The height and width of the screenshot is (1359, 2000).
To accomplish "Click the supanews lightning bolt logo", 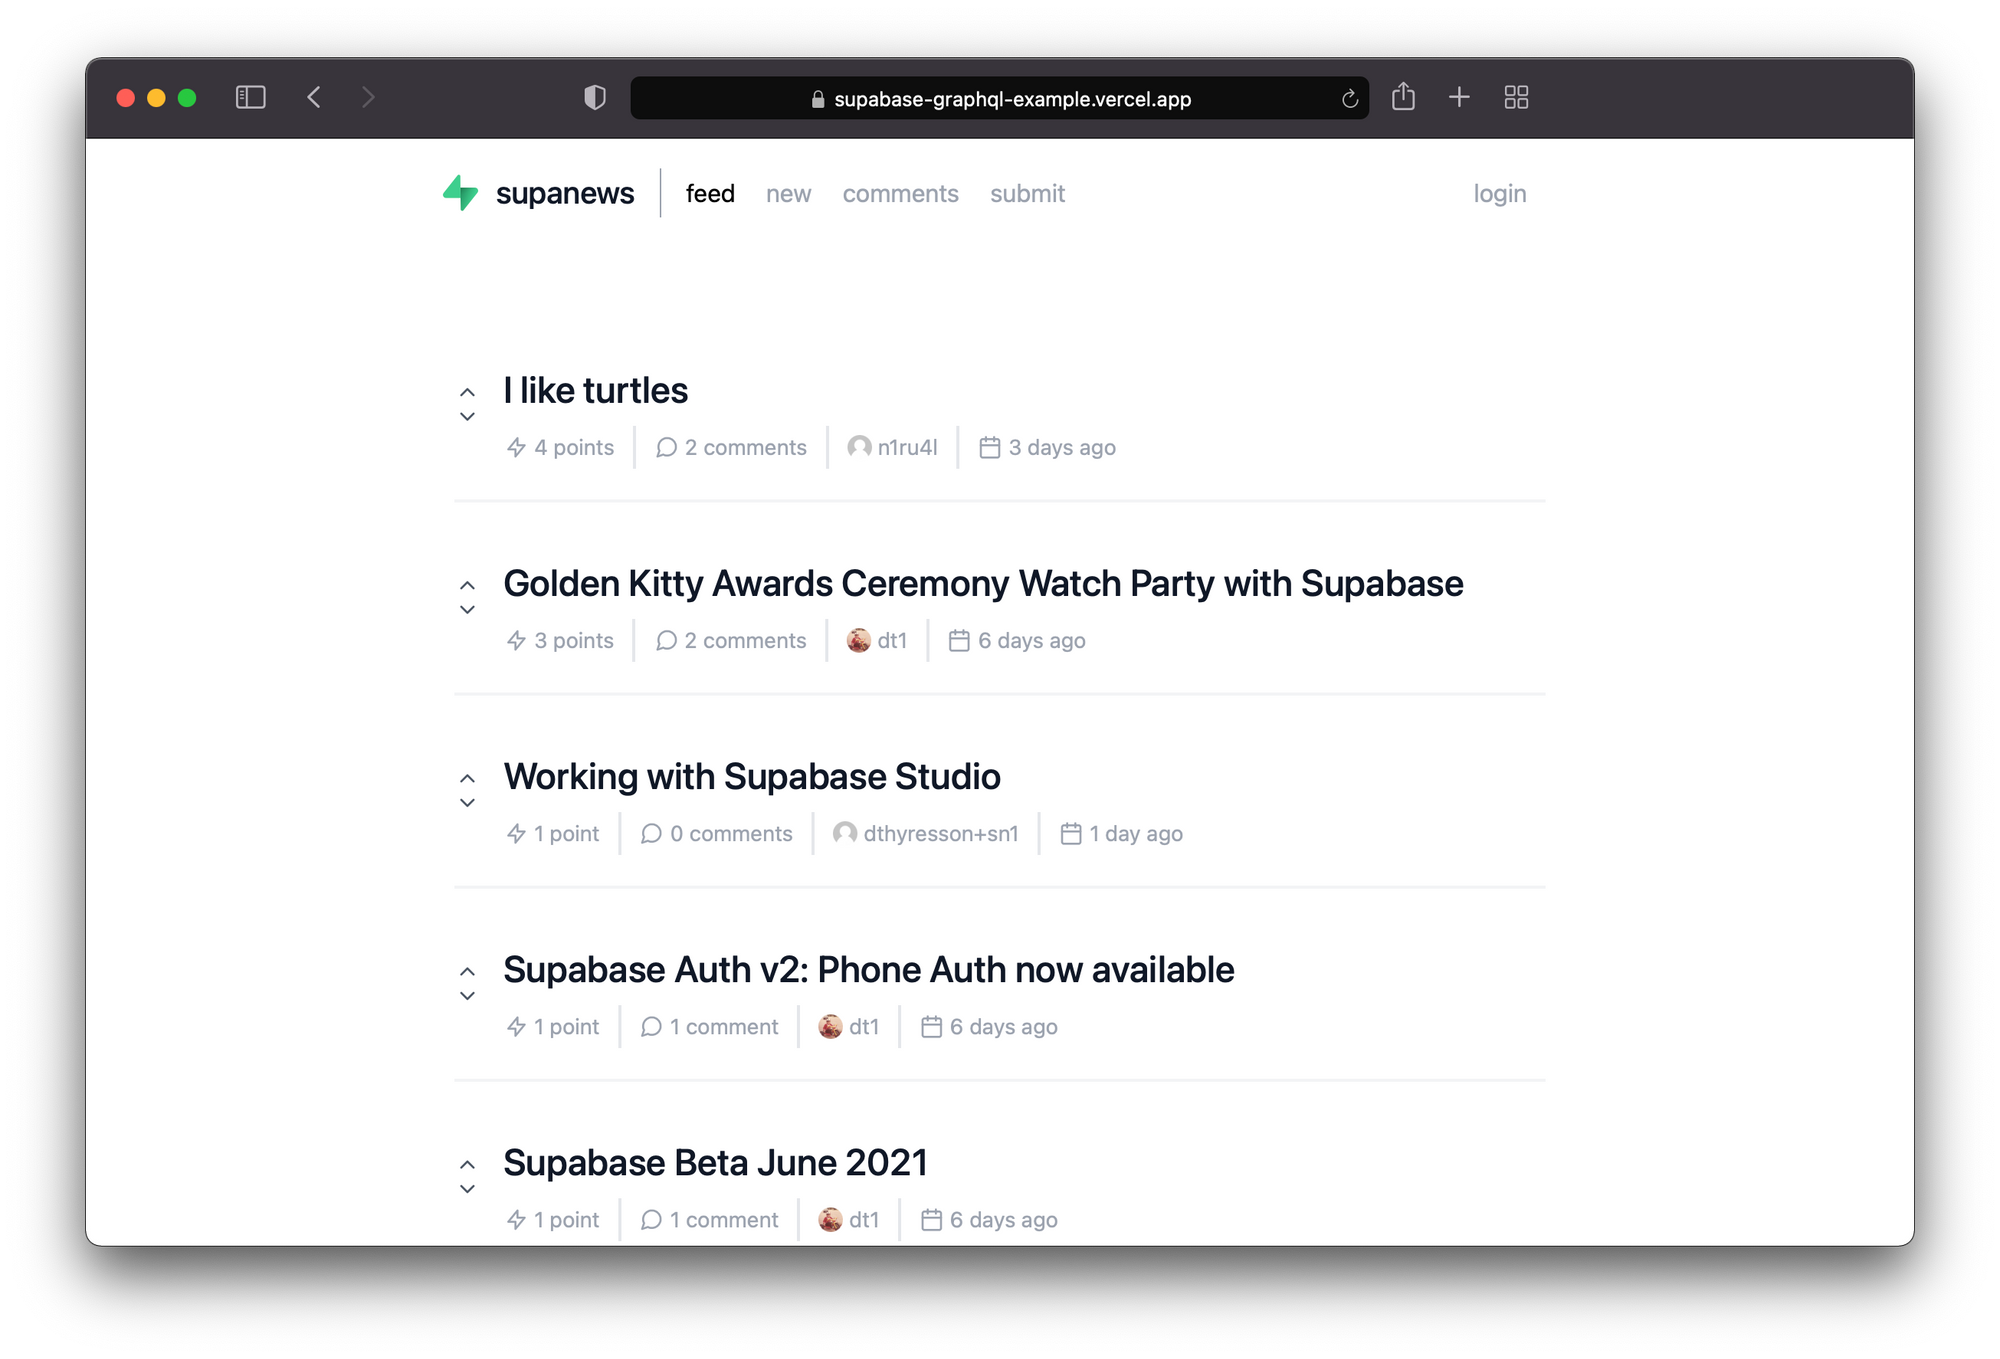I will [462, 193].
